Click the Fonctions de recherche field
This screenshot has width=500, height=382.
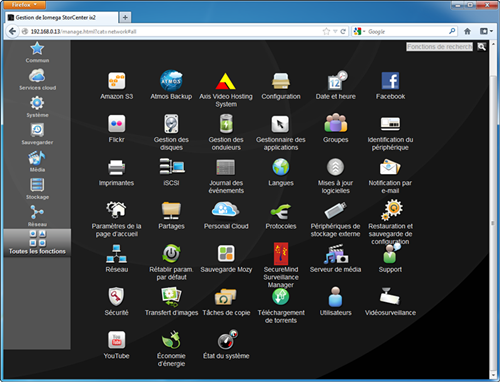tap(439, 47)
